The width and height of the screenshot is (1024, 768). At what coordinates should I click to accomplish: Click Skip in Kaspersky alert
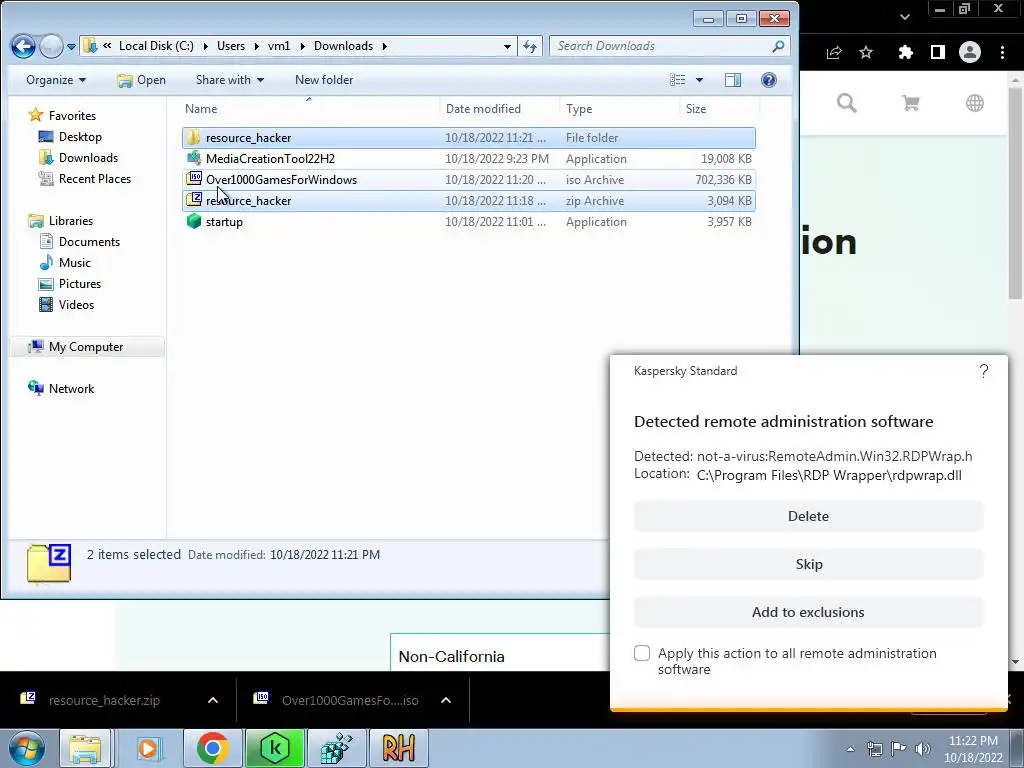point(808,564)
